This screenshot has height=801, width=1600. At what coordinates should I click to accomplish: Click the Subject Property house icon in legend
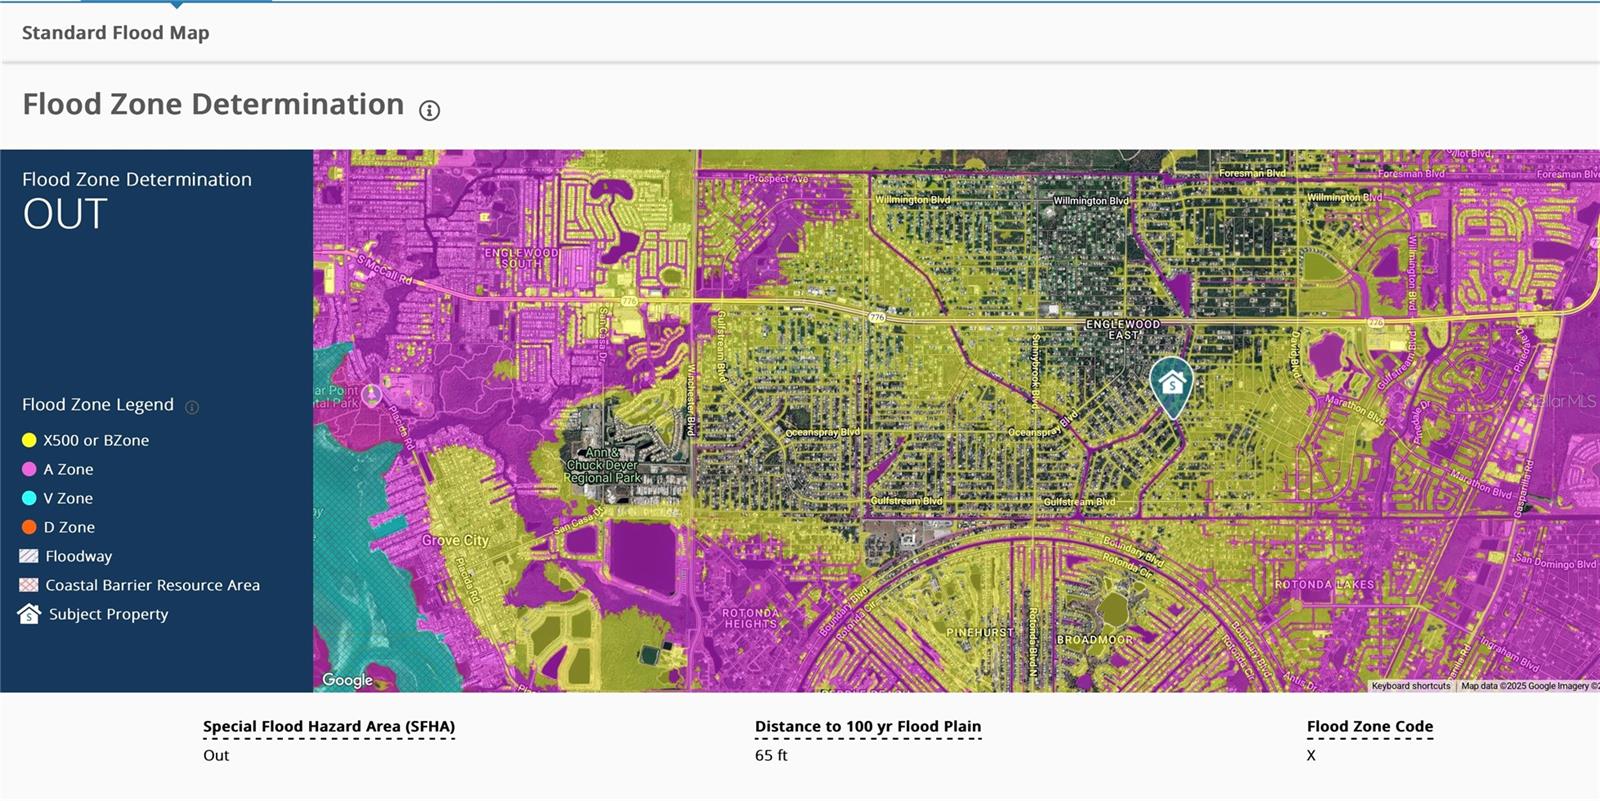pyautogui.click(x=29, y=614)
